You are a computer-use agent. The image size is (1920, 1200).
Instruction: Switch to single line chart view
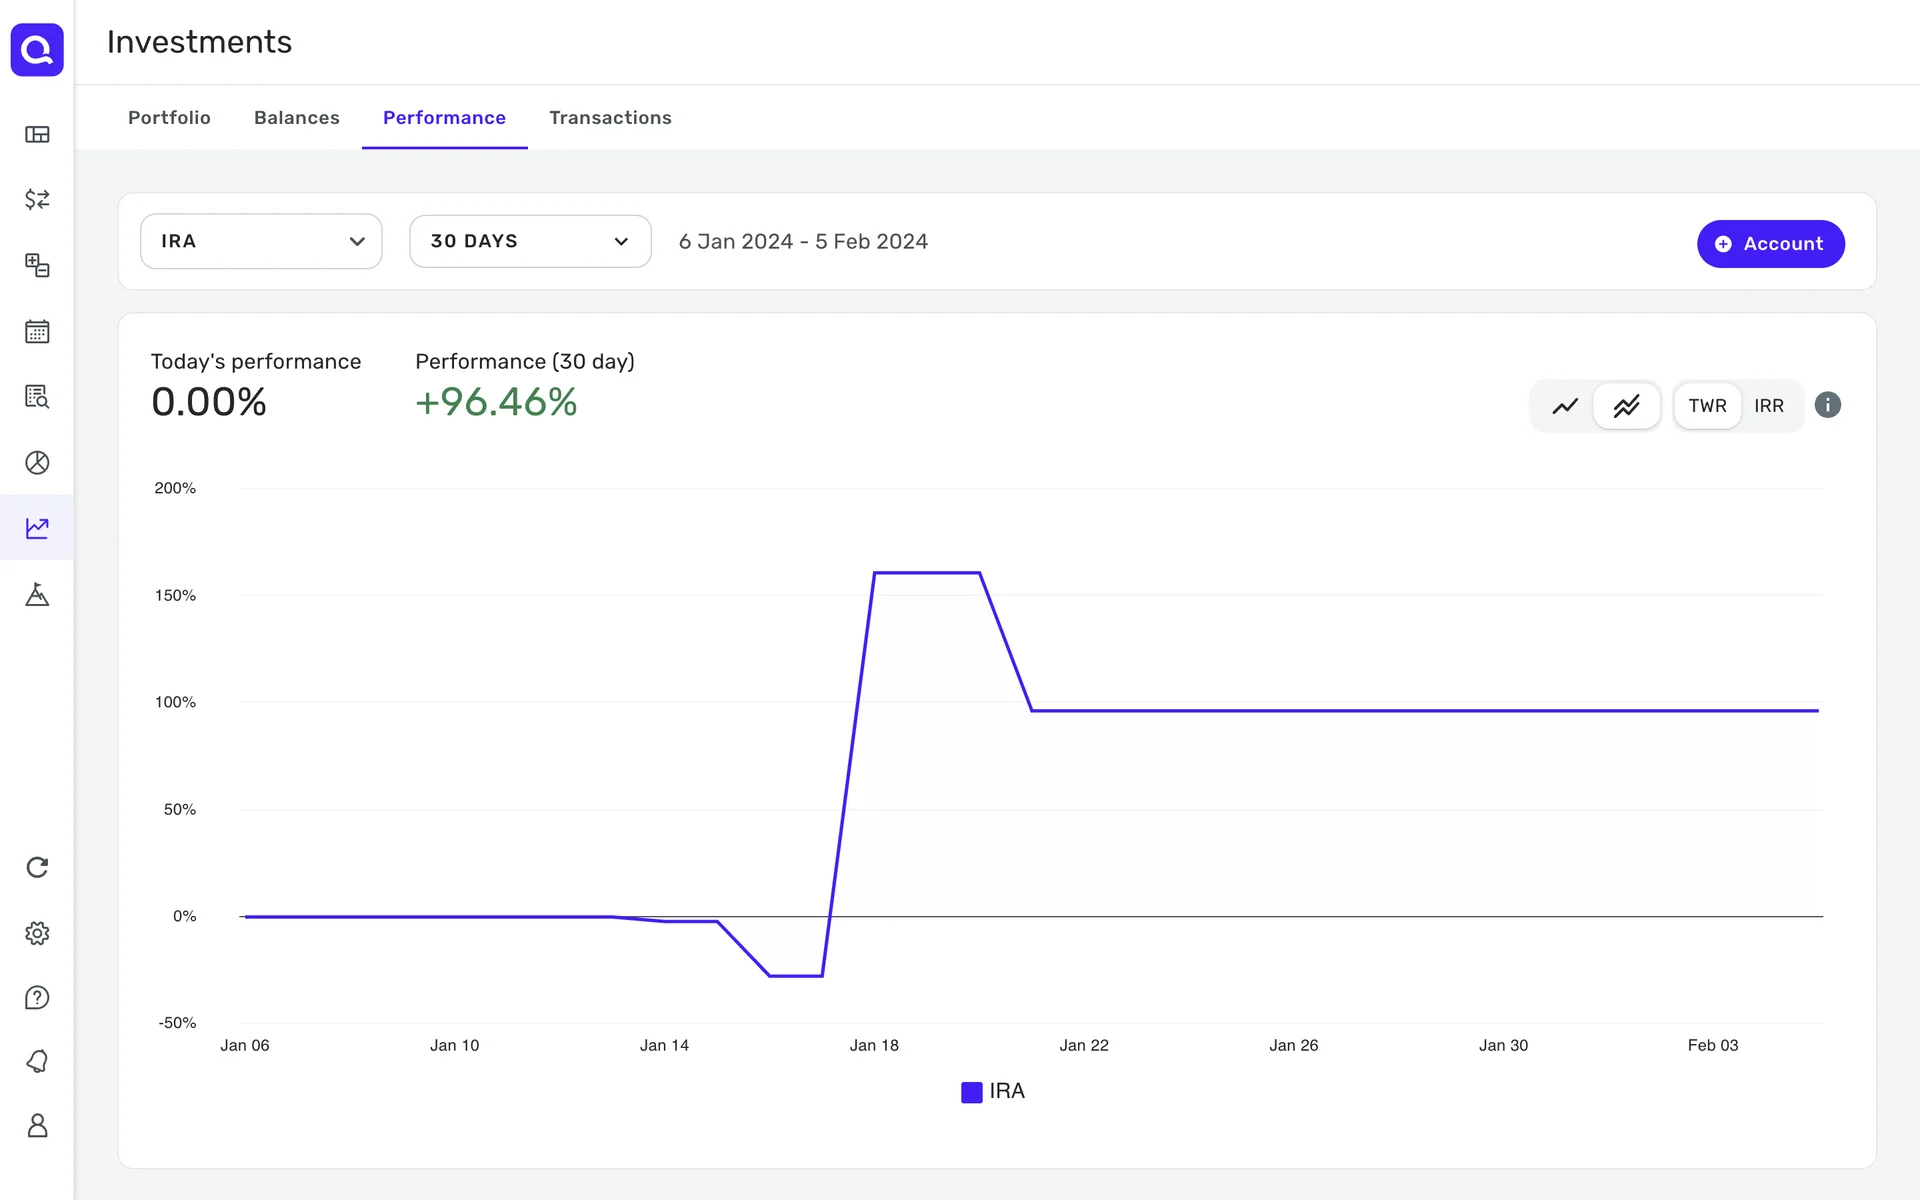(x=1564, y=406)
